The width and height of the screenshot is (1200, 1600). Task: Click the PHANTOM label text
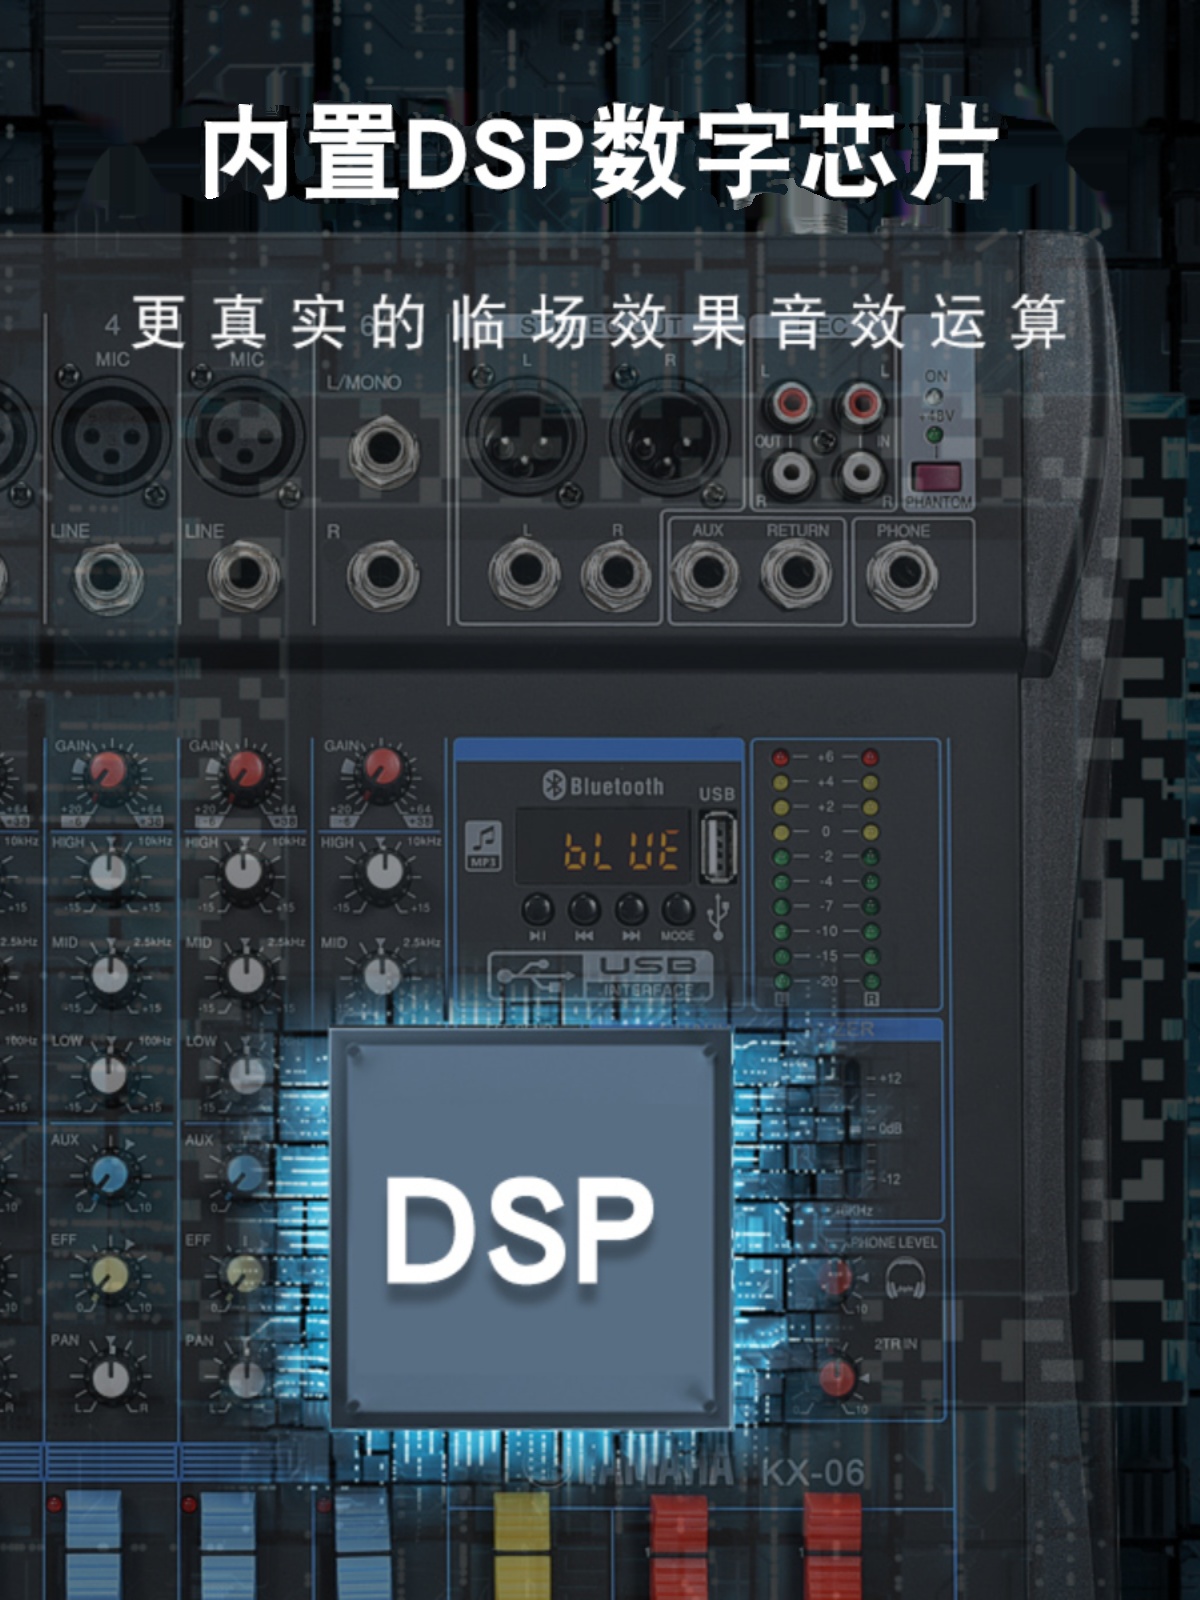coord(938,501)
